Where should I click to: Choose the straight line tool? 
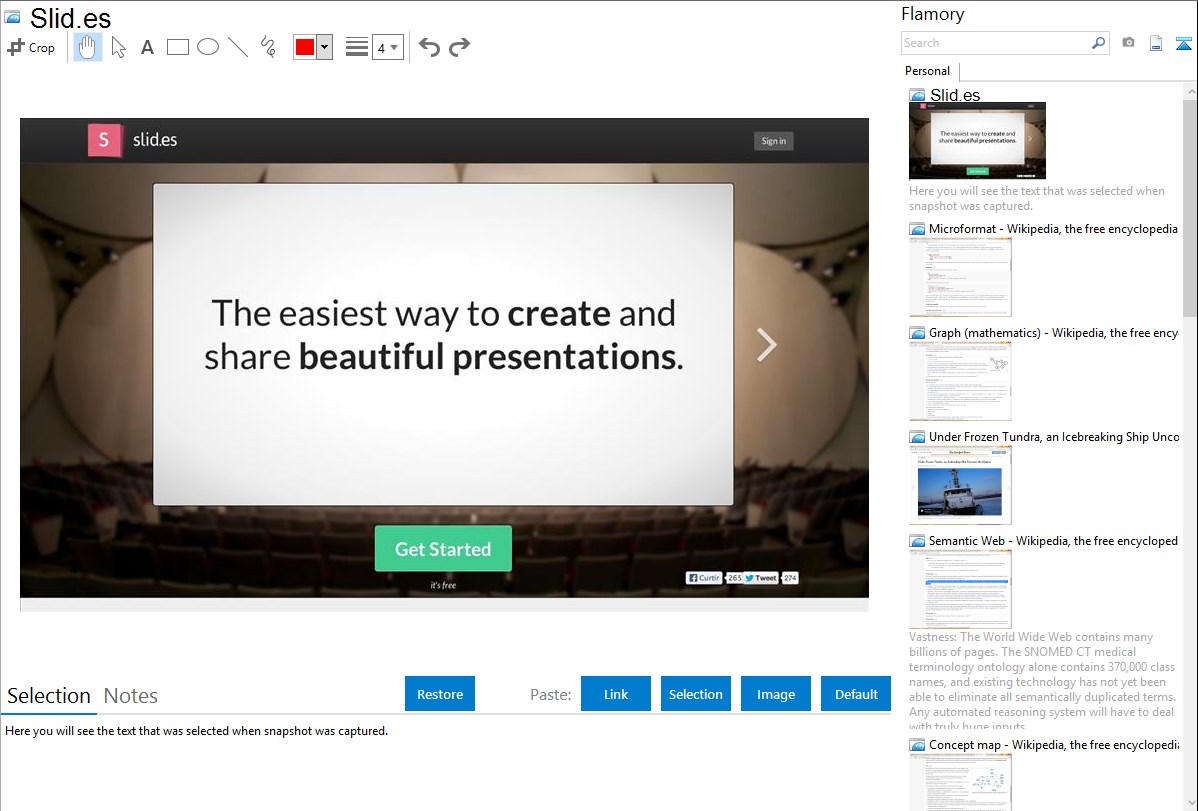[238, 47]
